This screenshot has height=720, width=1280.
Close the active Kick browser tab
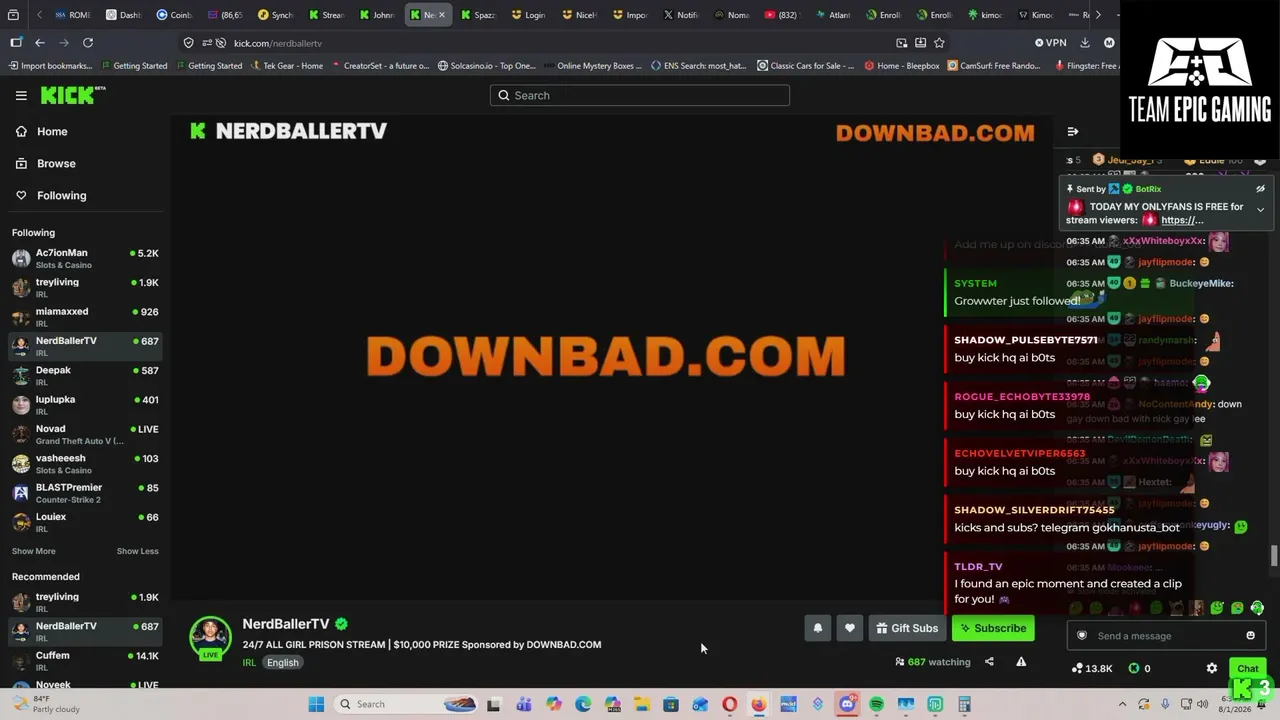(x=442, y=15)
